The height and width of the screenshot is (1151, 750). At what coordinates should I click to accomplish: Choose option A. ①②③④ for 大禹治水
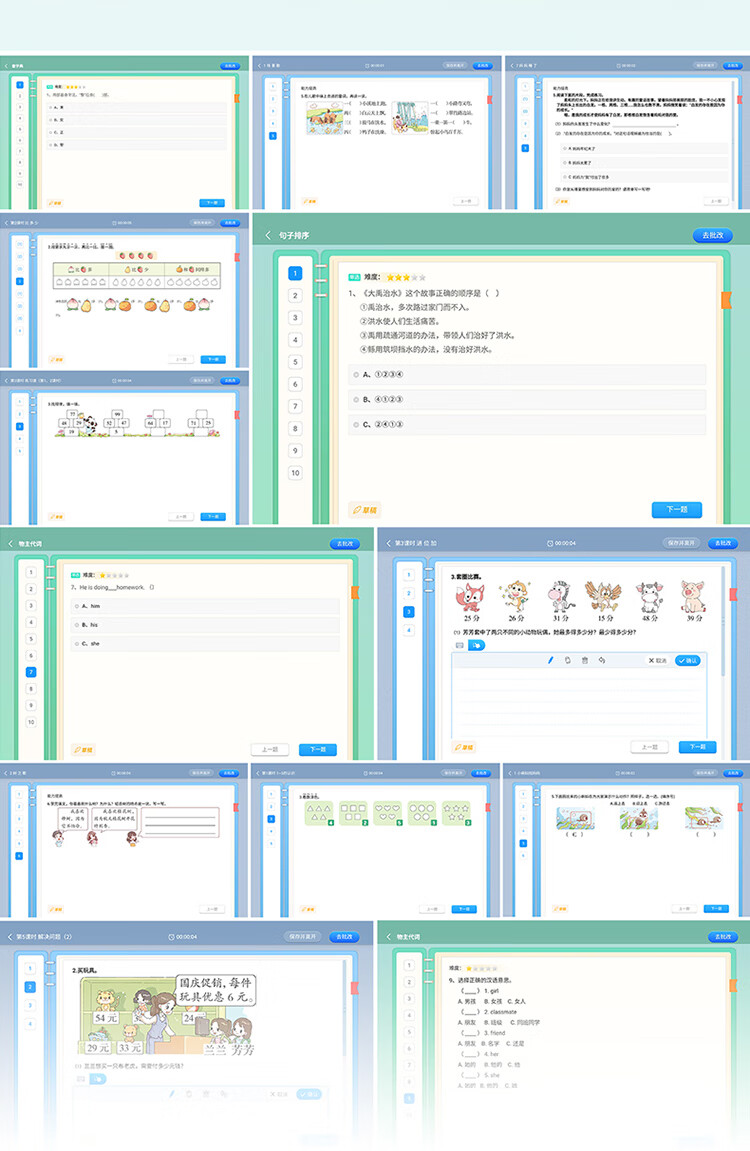(527, 374)
